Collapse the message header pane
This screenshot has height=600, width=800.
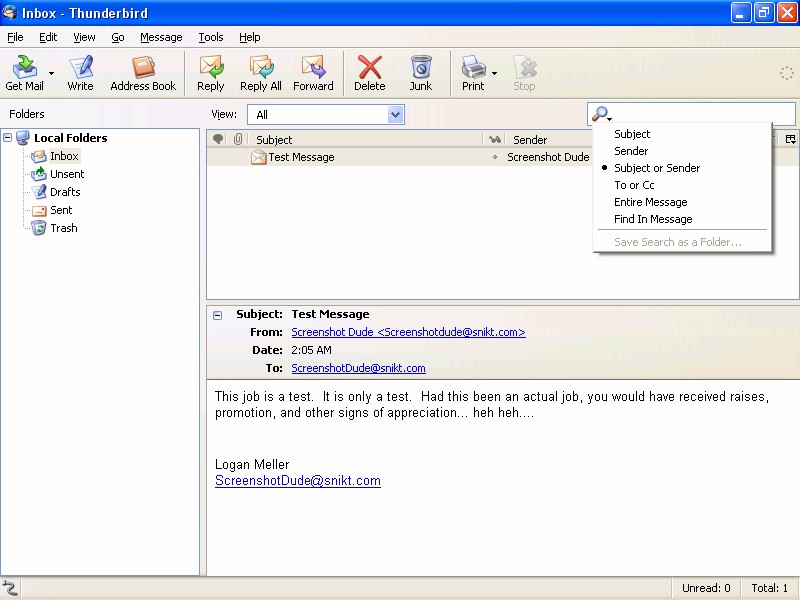coord(217,315)
